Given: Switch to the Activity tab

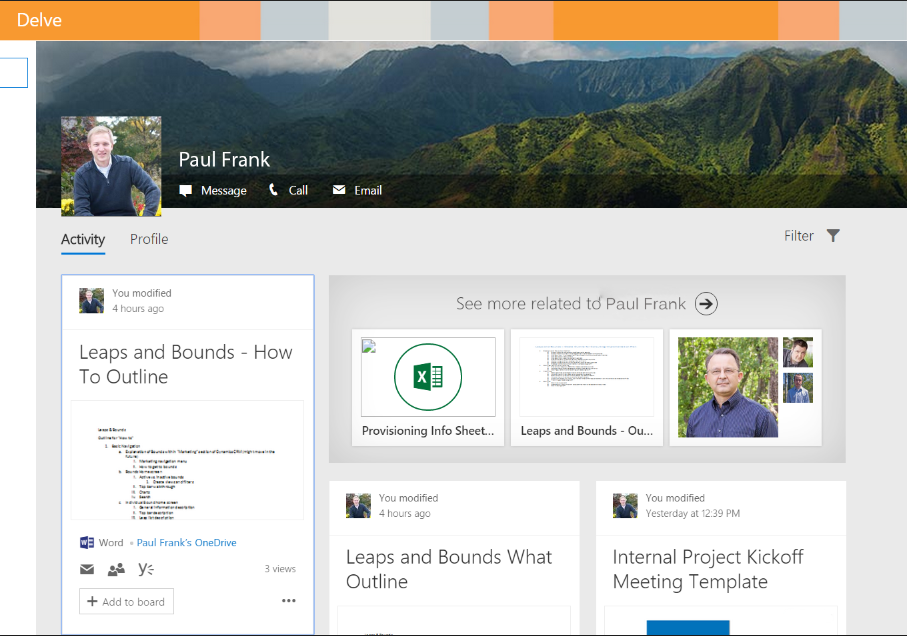Looking at the screenshot, I should click(x=83, y=239).
